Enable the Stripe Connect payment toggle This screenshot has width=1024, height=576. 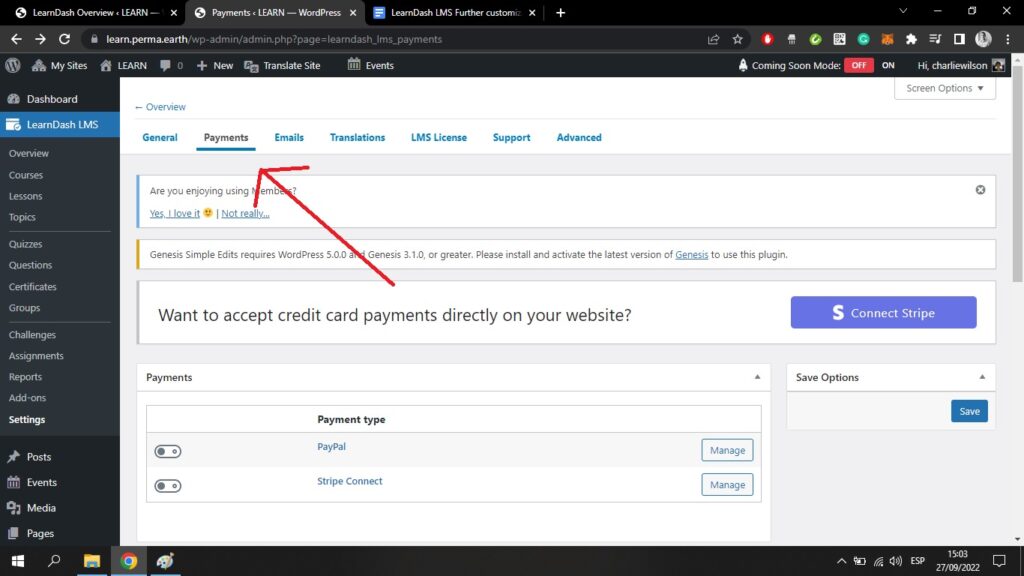coord(167,486)
